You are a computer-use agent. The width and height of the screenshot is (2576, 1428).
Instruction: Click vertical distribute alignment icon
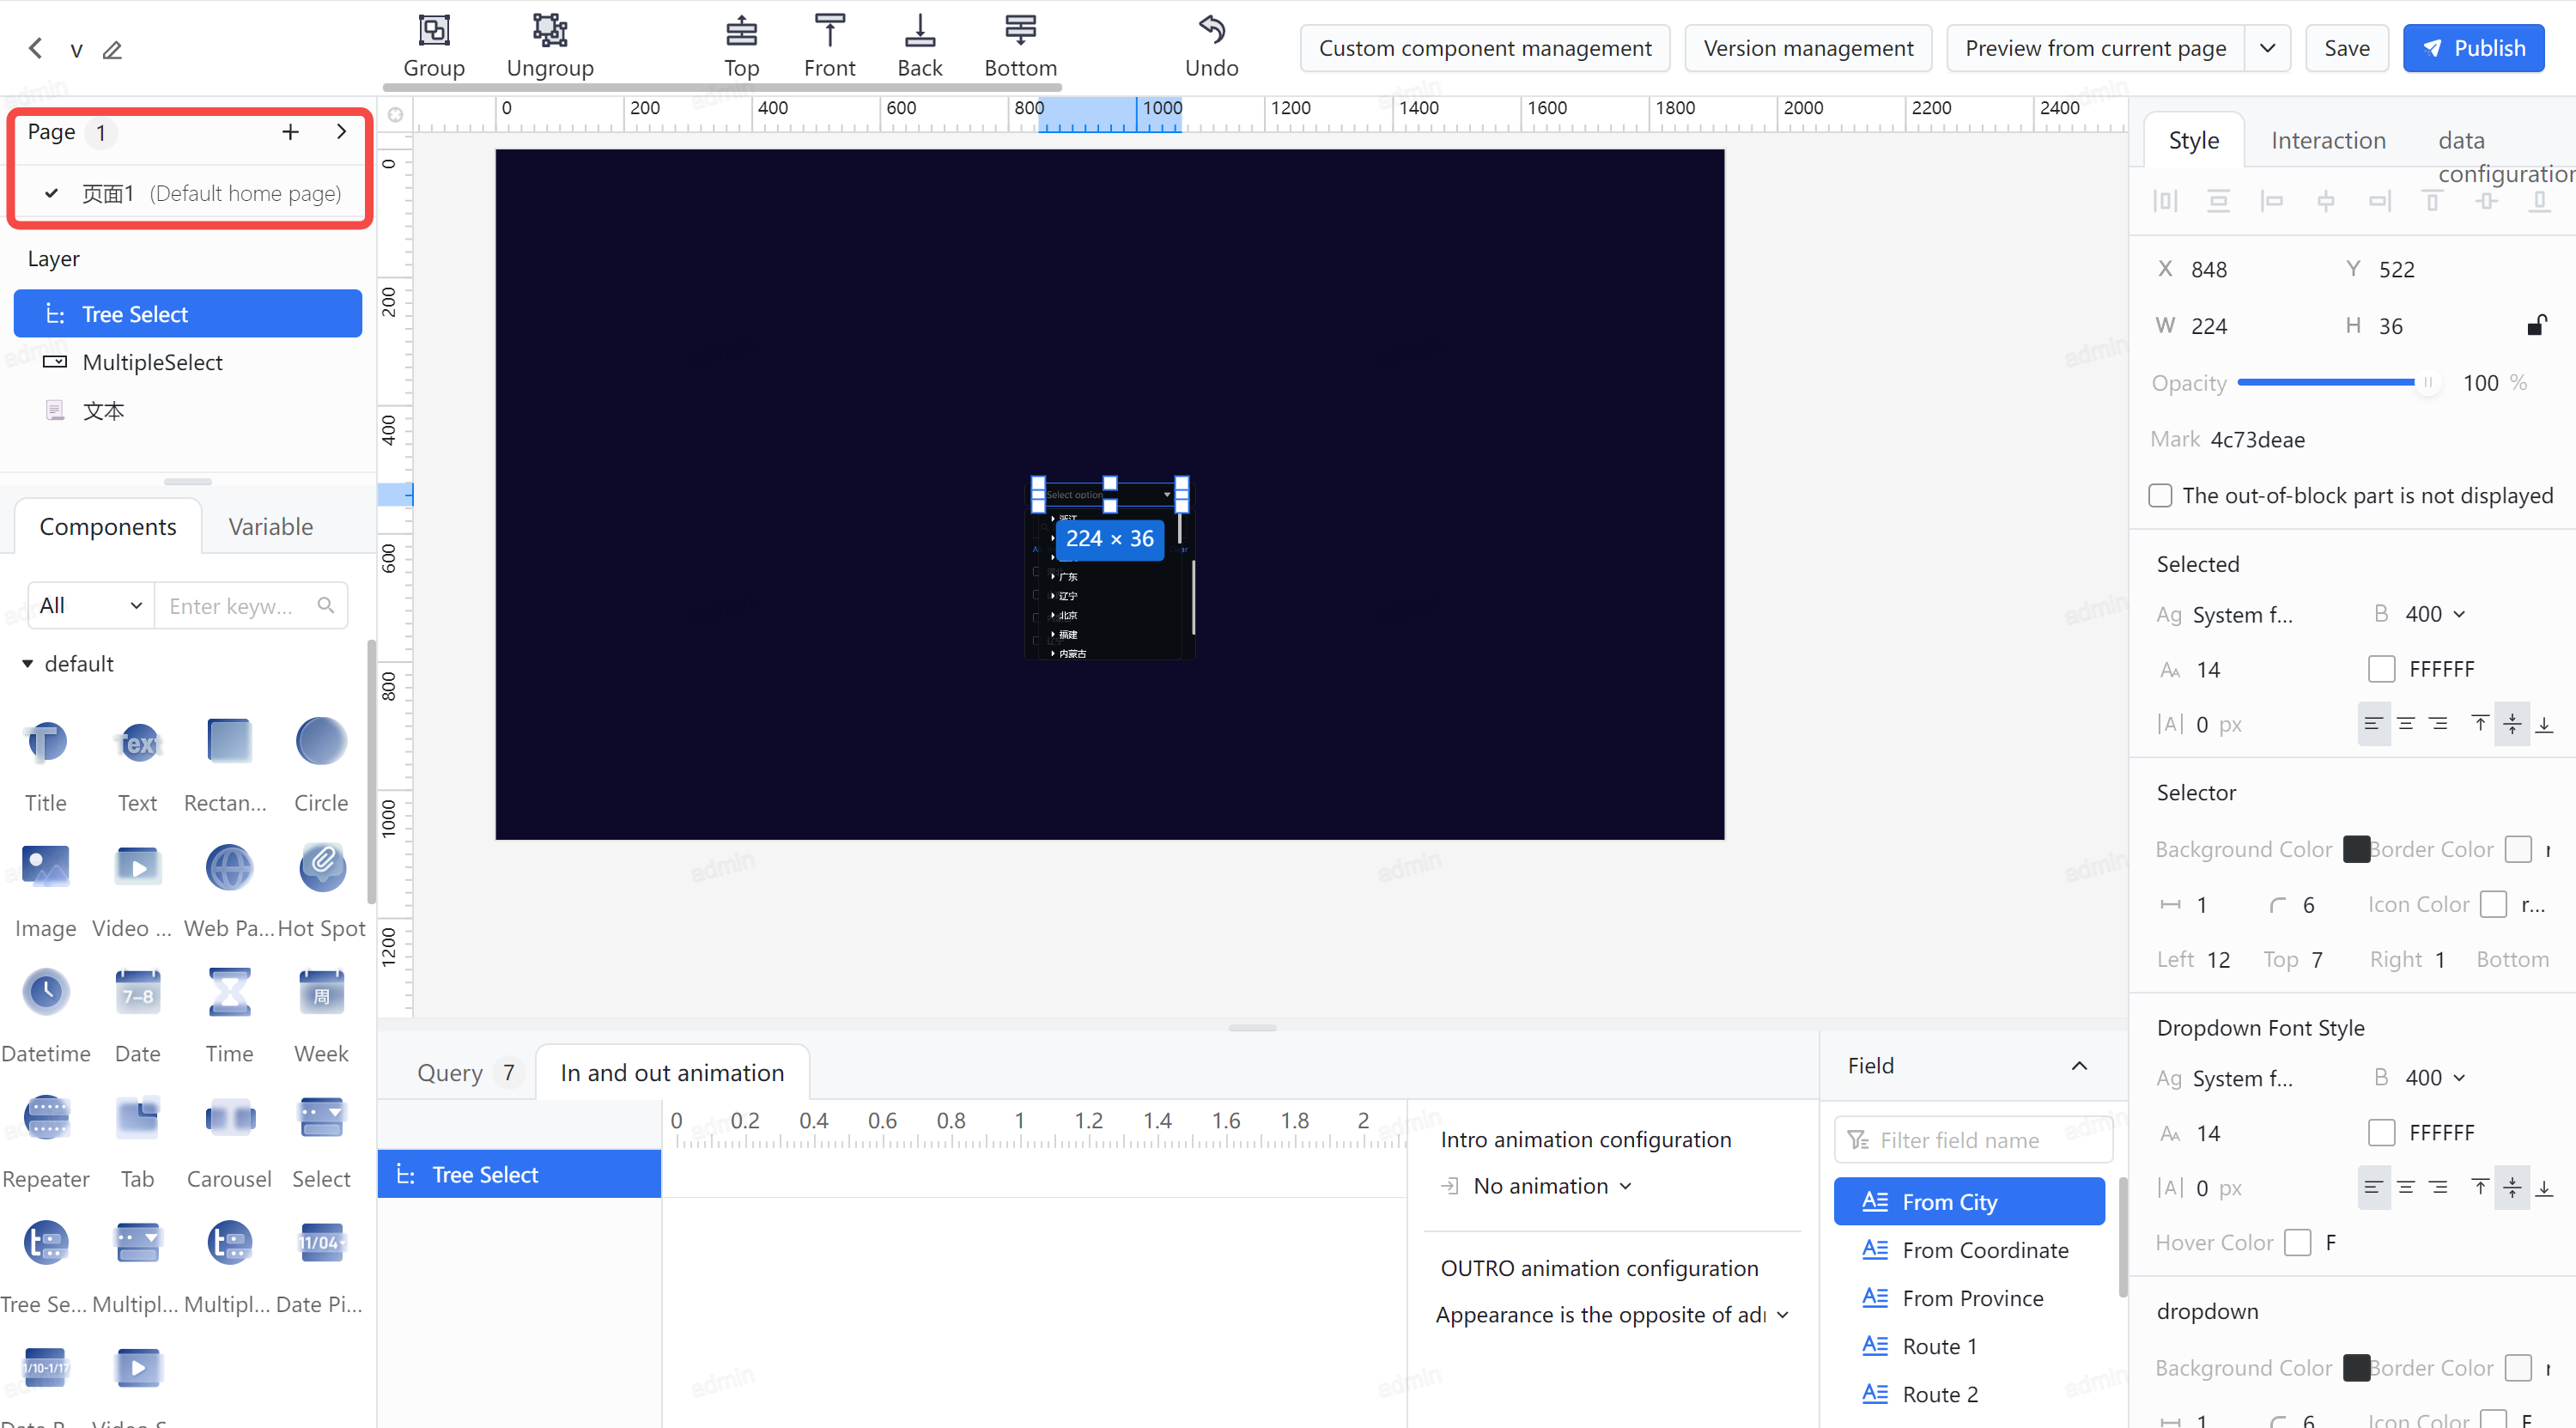tap(2218, 201)
